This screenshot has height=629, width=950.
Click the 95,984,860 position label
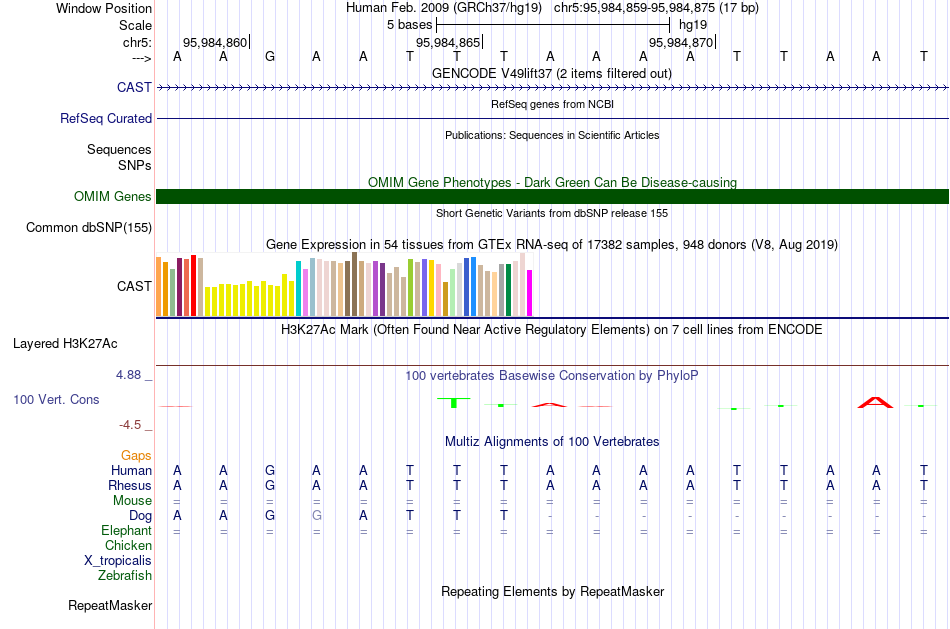215,42
